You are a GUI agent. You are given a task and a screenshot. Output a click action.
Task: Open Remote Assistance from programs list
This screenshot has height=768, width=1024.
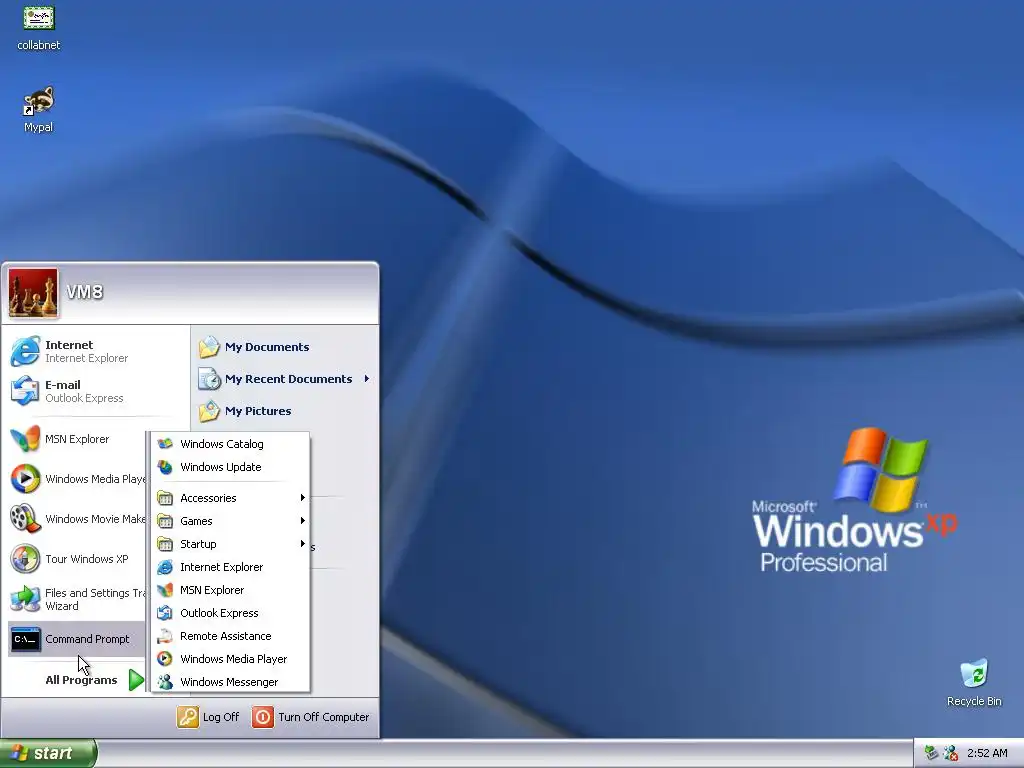(231, 635)
